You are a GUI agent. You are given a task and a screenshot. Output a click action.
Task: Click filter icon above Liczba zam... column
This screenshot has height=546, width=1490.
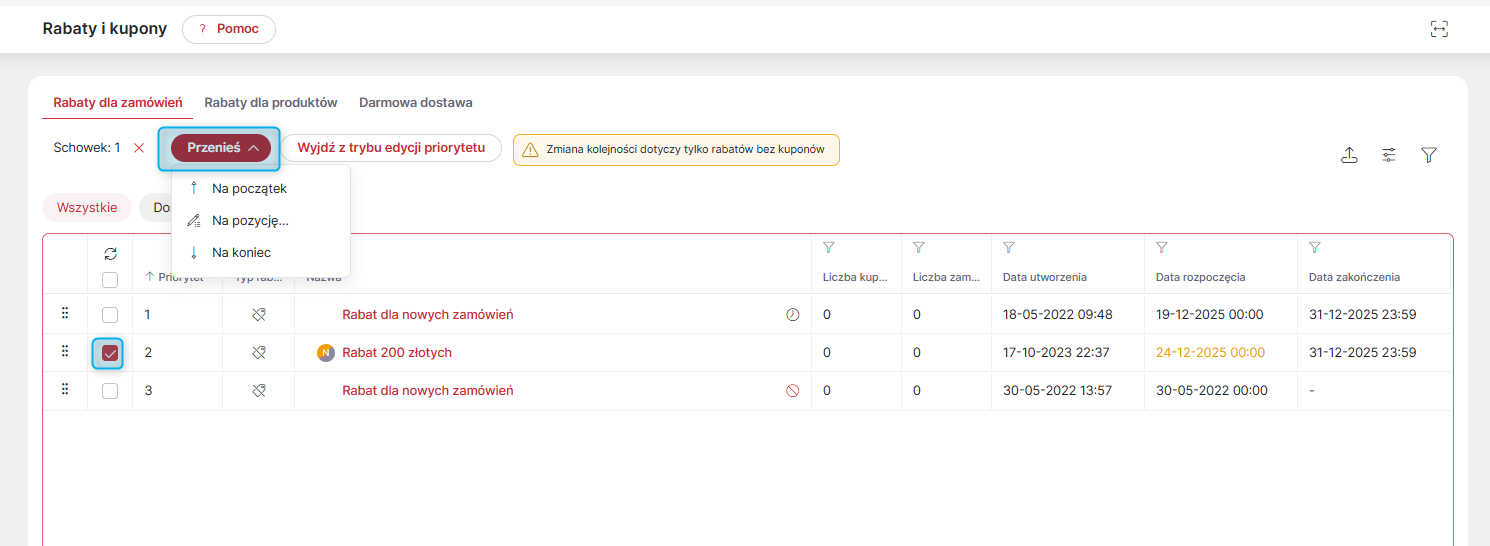pyautogui.click(x=919, y=247)
